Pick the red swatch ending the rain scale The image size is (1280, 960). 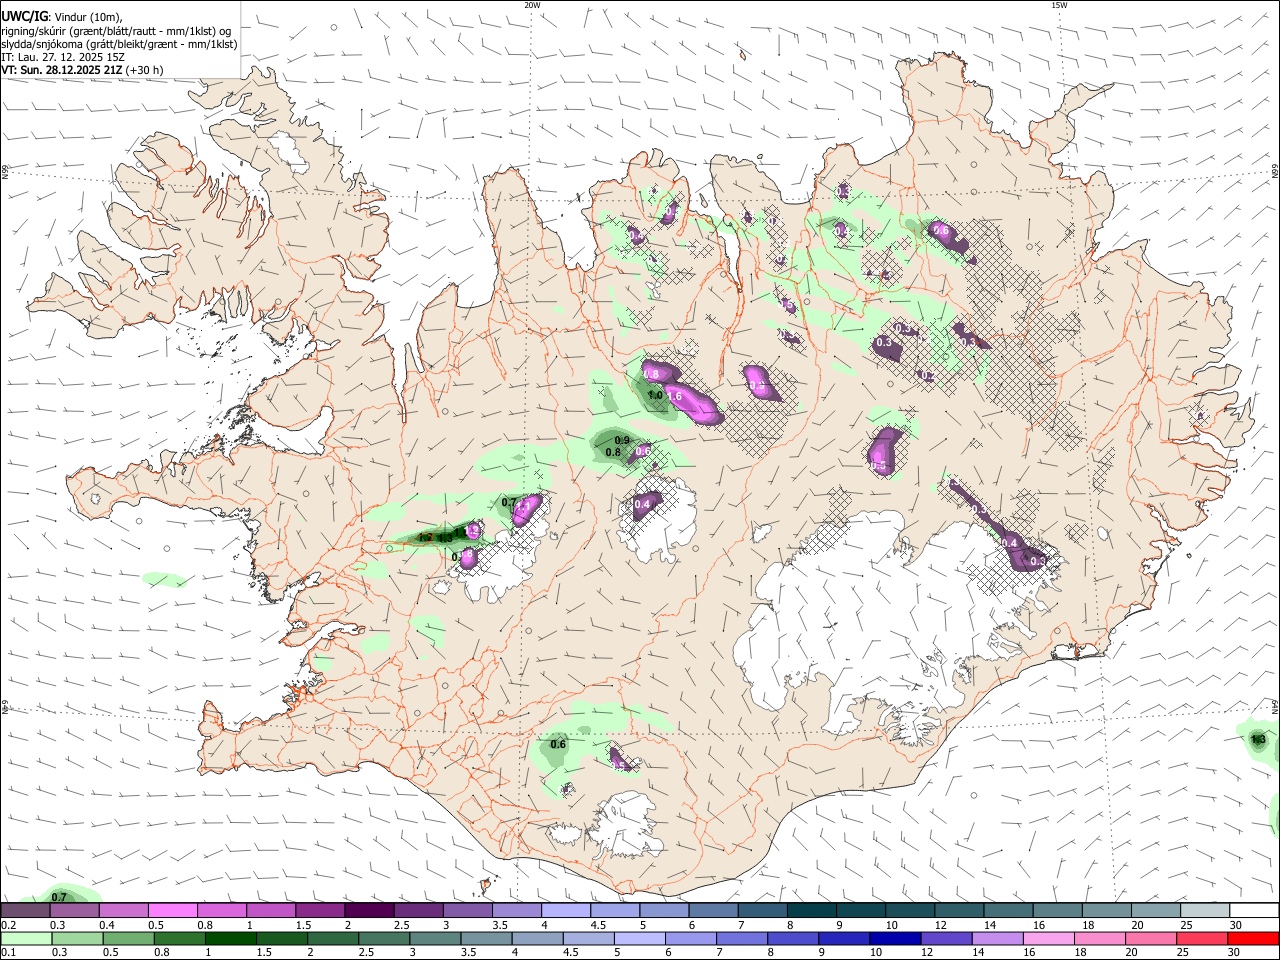1254,938
